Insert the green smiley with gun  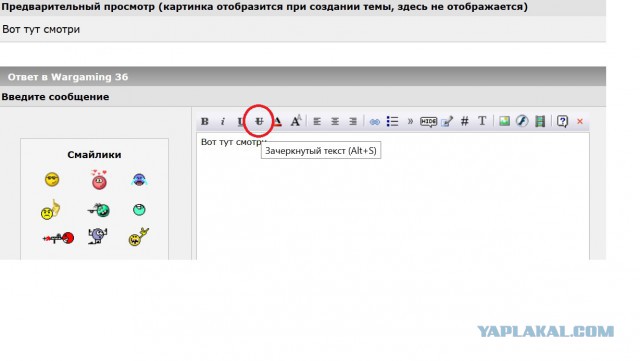point(98,209)
